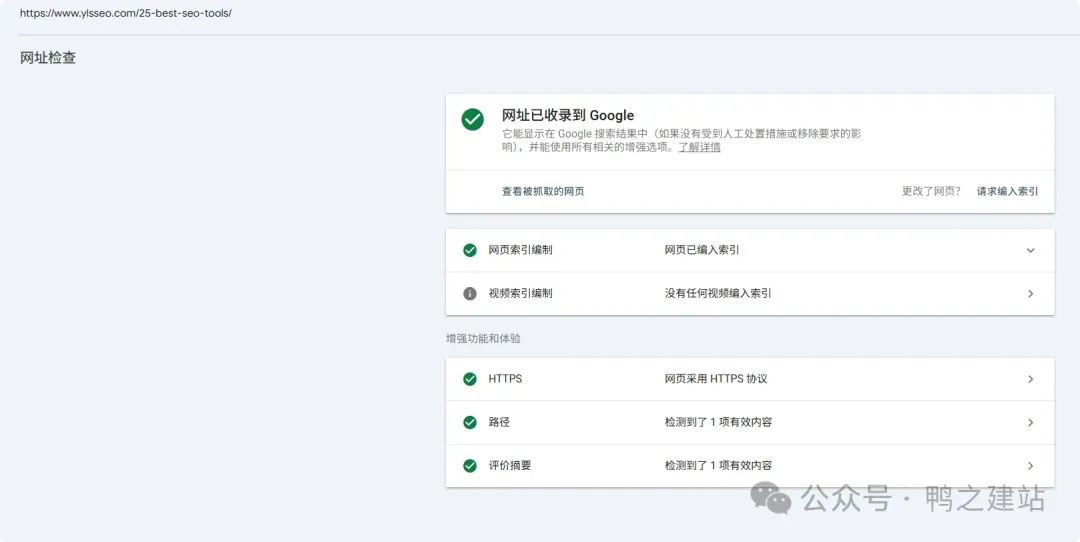Click green check icon next to 网页索引编制

coord(470,250)
